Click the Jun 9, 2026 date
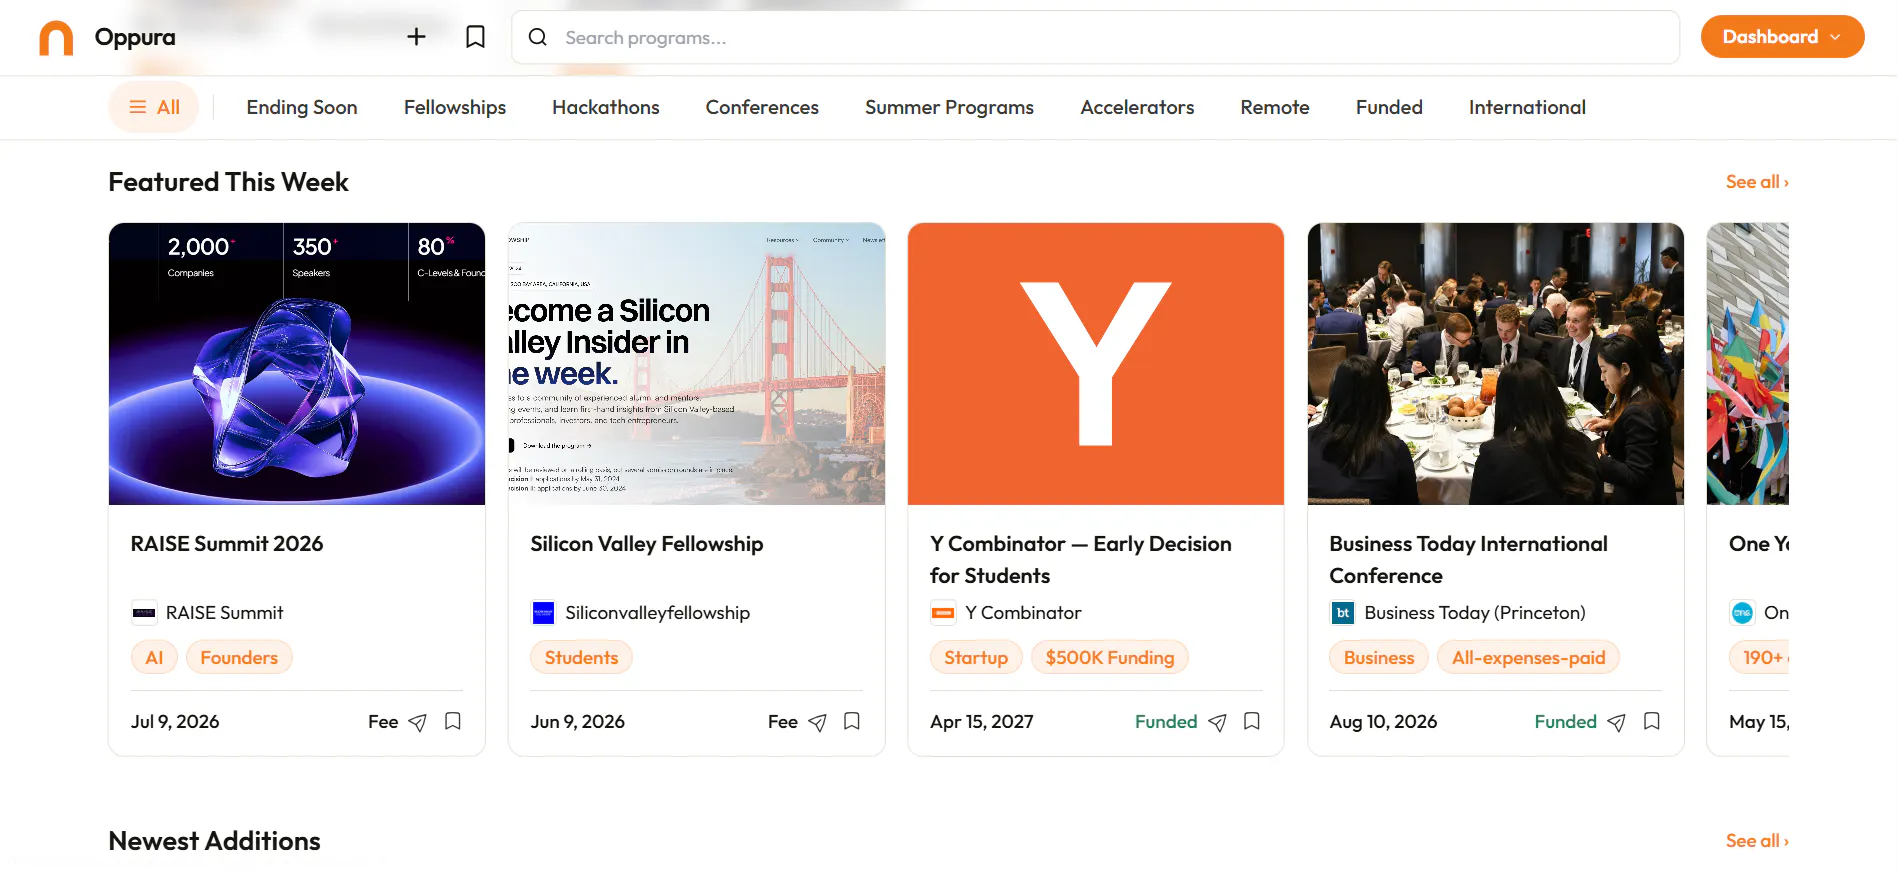Viewport: 1898px width, 875px height. [x=578, y=722]
